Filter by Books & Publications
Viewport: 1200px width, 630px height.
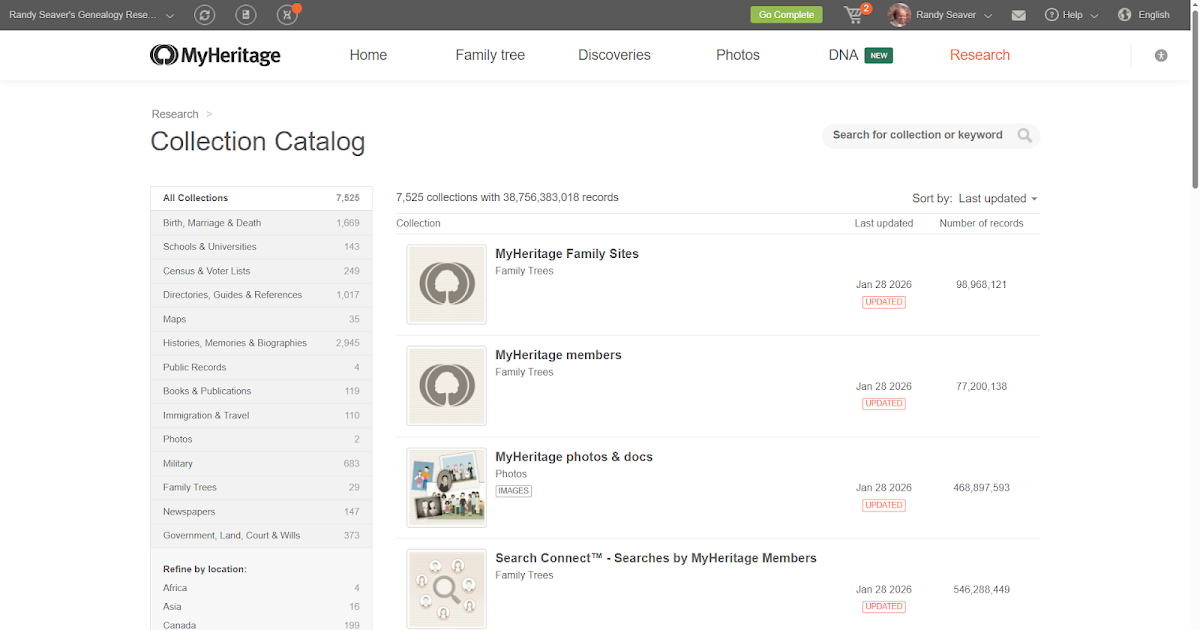tap(261, 391)
